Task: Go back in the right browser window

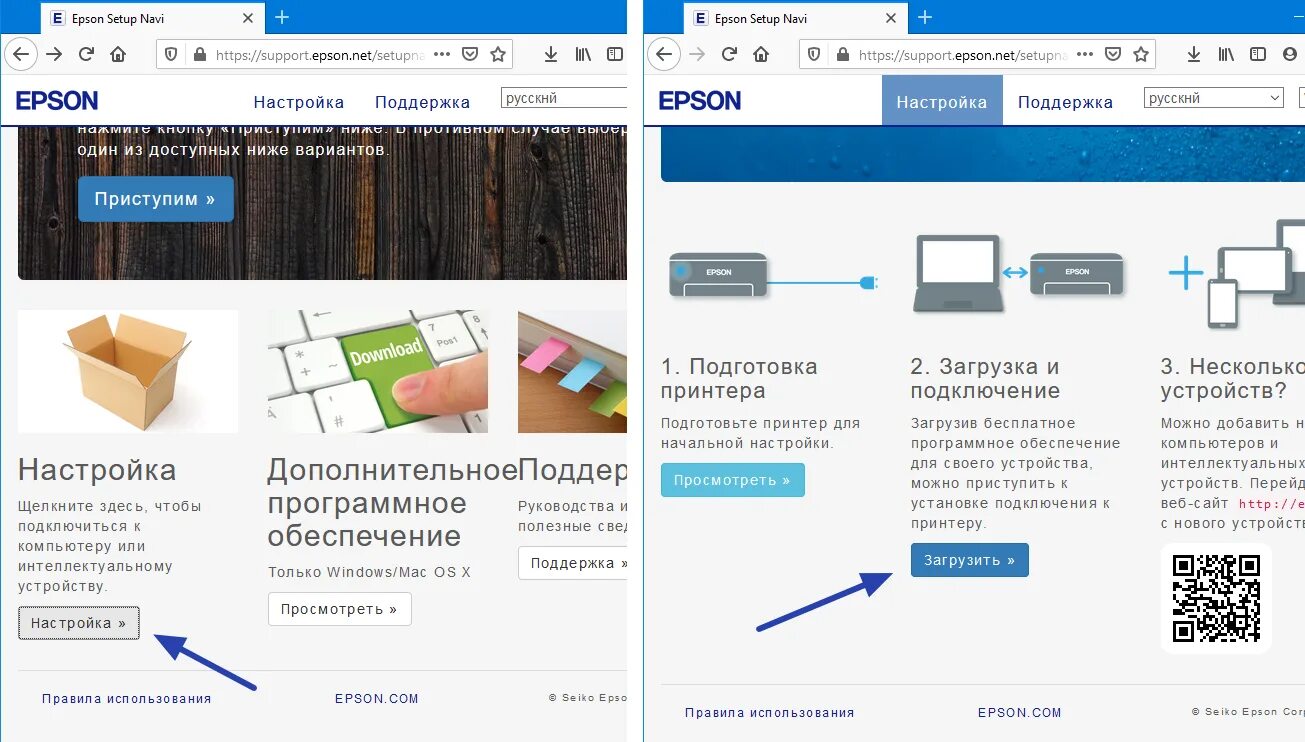Action: pos(663,54)
